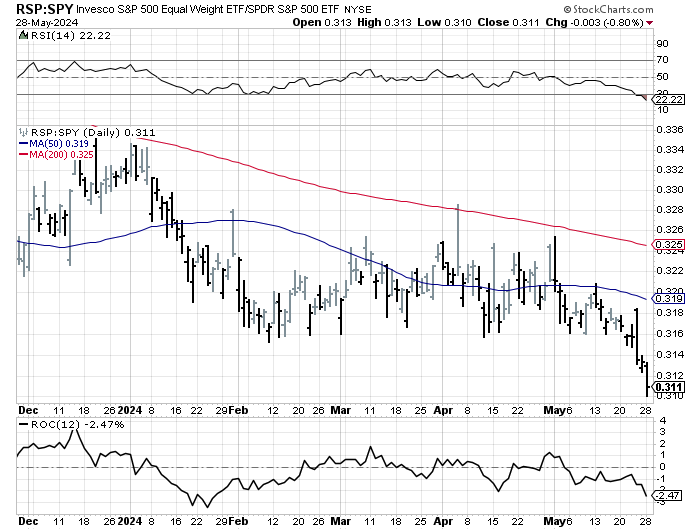Viewport: 700px width, 530px height.
Task: Click the blue MA(50) line swatch
Action: [23, 144]
